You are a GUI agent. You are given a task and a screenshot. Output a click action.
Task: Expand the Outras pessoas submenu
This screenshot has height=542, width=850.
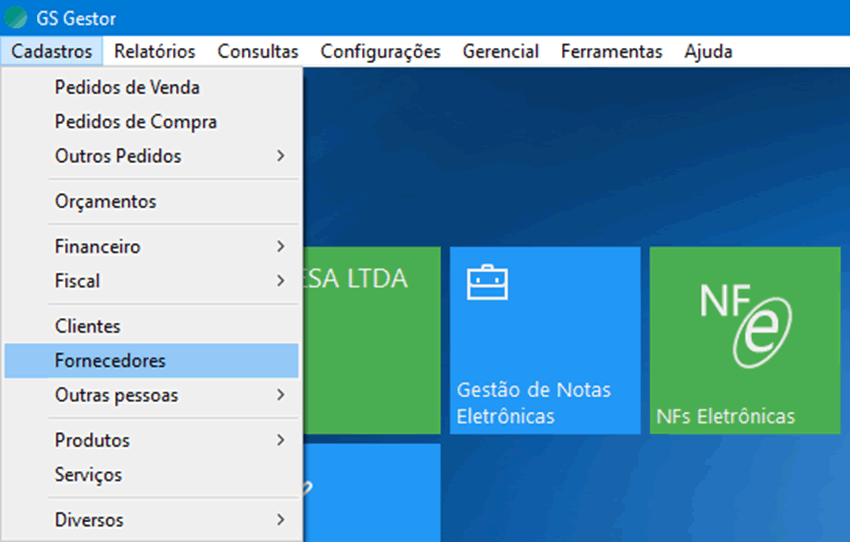coord(150,395)
